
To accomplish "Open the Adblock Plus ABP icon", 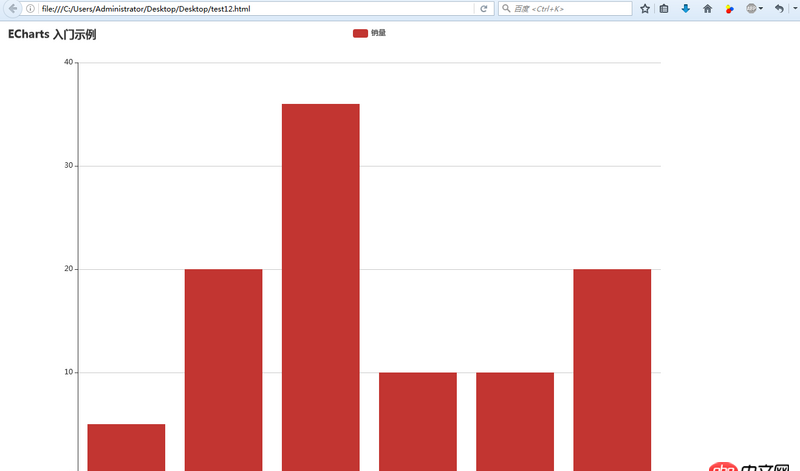I will tap(751, 9).
